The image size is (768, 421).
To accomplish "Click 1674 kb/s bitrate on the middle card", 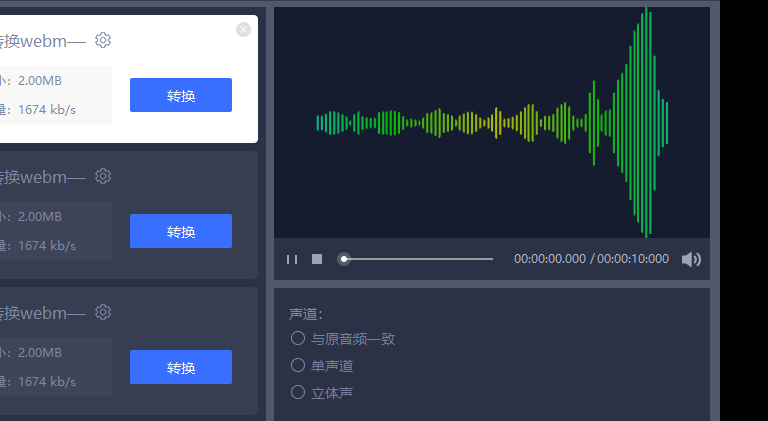I will point(47,246).
